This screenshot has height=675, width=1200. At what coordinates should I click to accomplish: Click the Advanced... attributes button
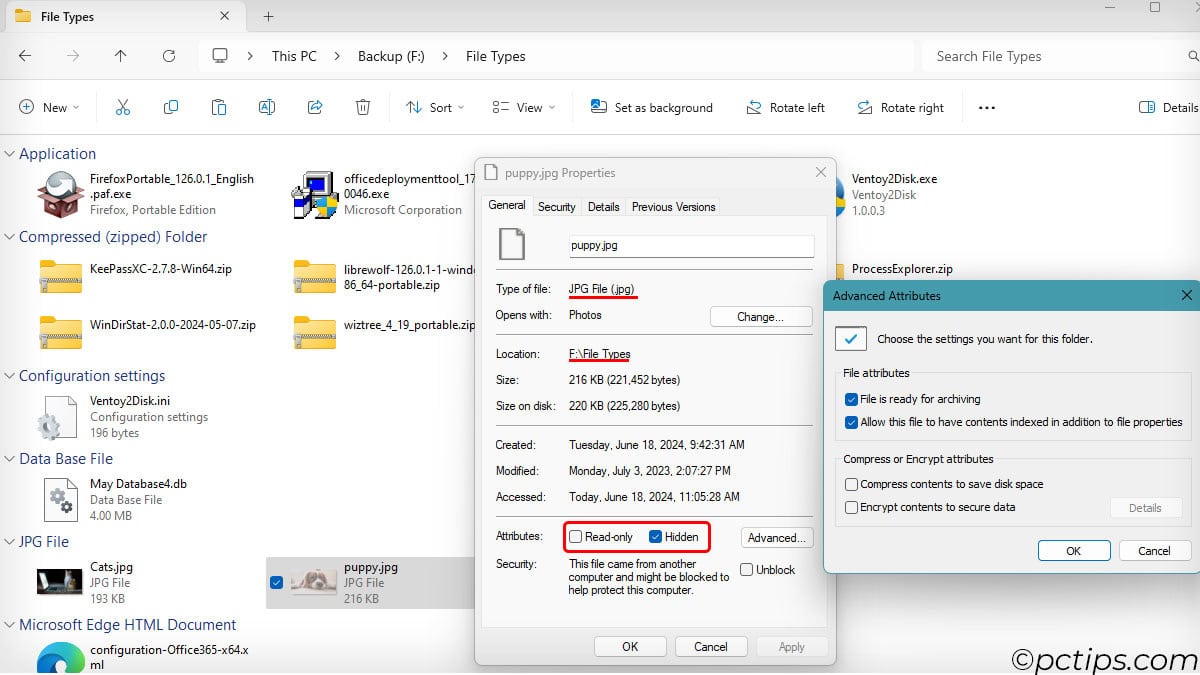coord(776,537)
